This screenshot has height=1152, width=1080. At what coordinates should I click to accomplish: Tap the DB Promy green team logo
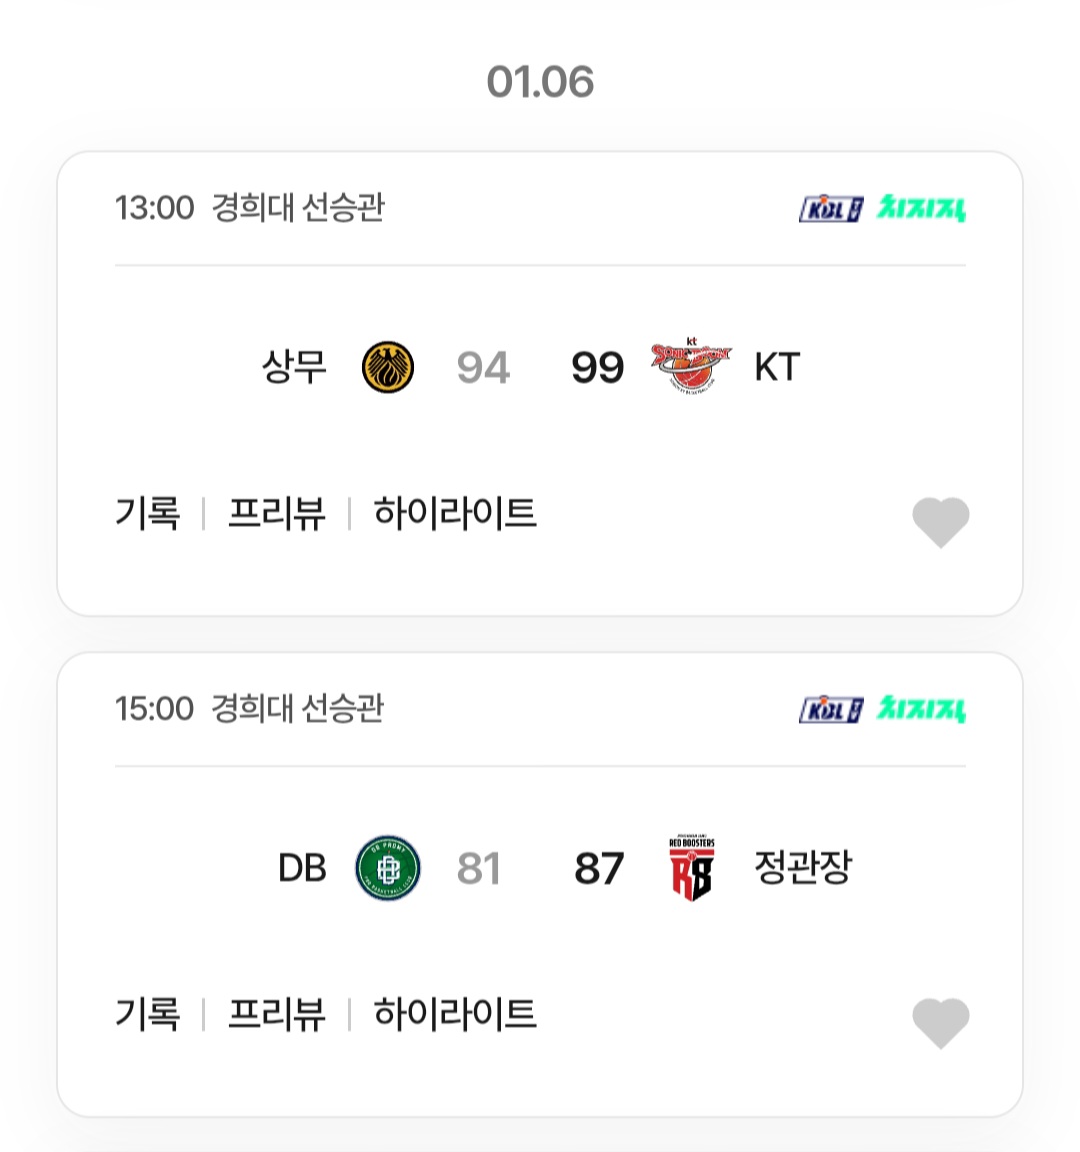[x=388, y=868]
